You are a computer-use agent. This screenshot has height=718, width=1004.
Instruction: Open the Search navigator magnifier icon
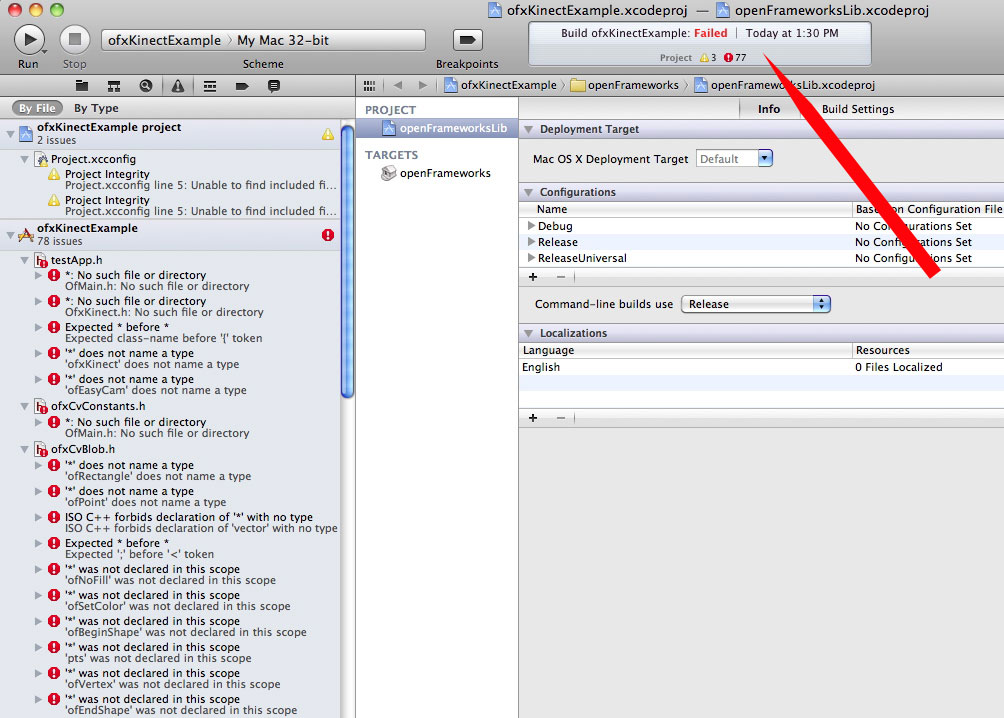coord(146,86)
